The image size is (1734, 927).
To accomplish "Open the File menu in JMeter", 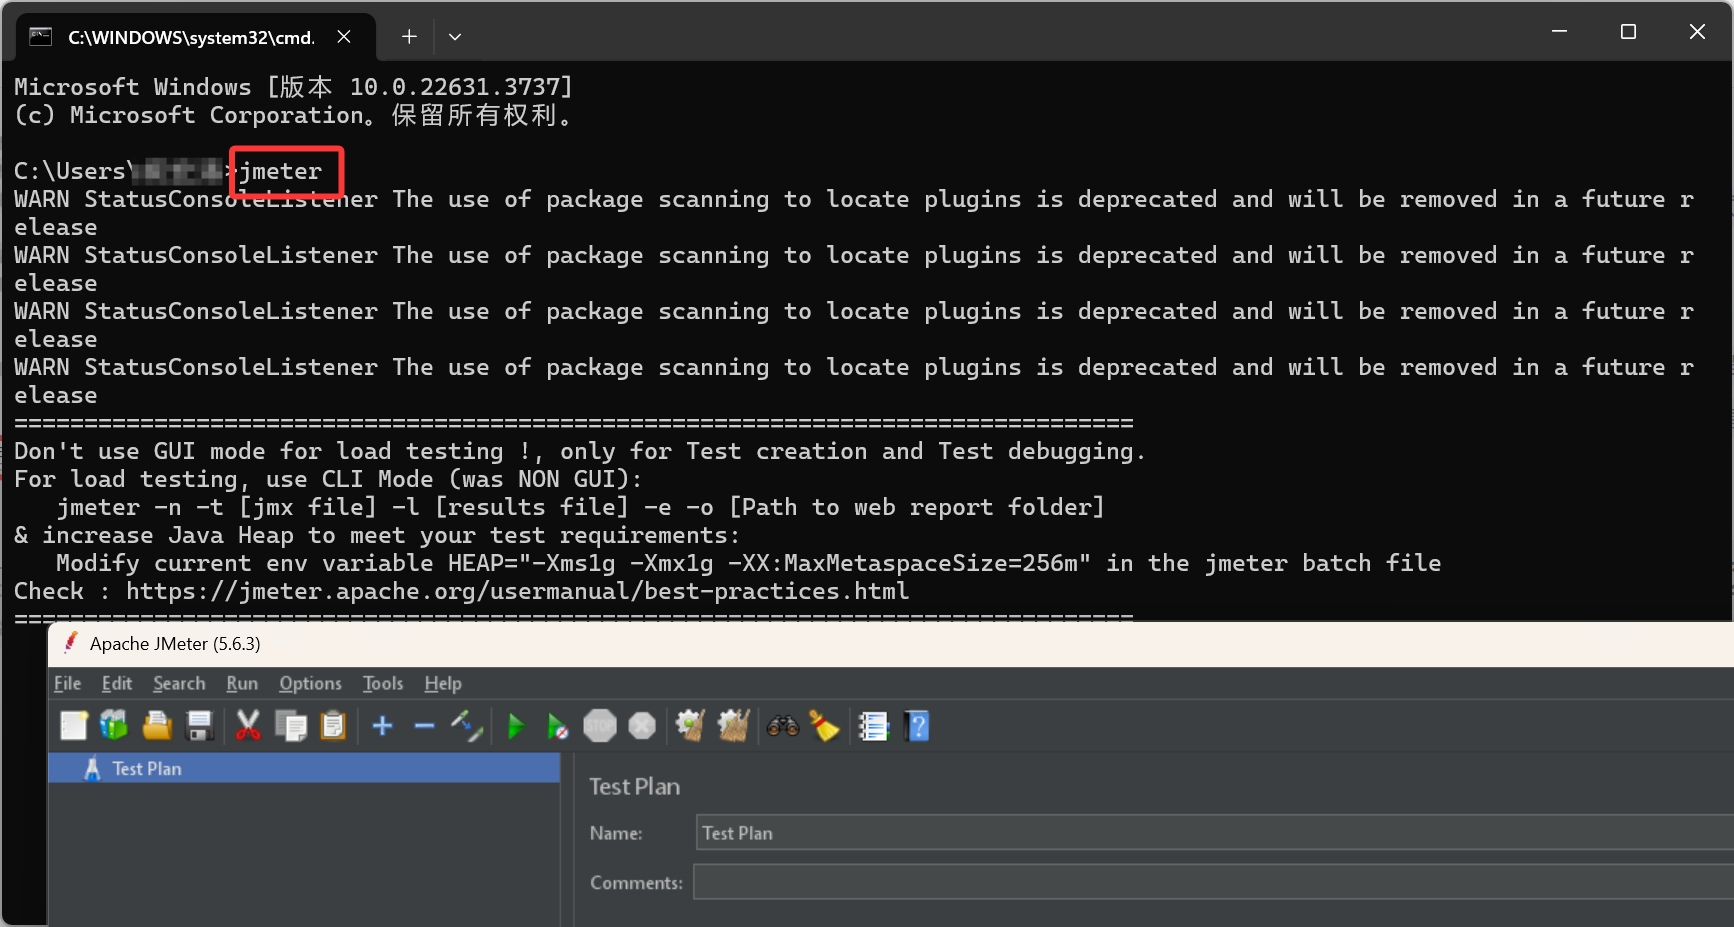I will tap(67, 684).
